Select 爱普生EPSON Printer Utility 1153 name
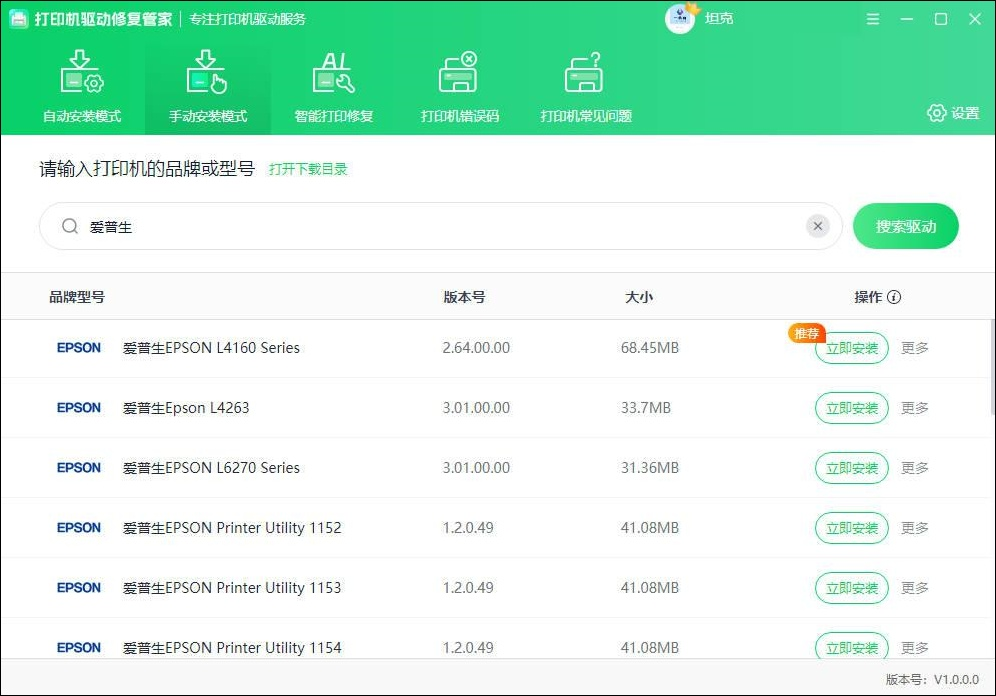The height and width of the screenshot is (696, 996). 232,588
